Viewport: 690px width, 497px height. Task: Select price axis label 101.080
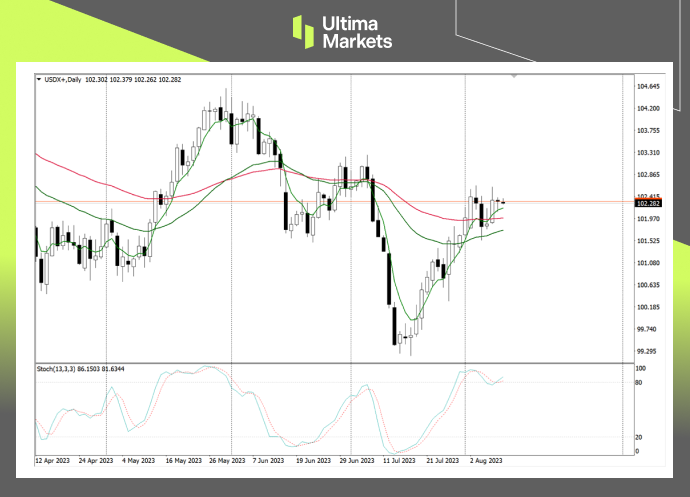coord(648,263)
